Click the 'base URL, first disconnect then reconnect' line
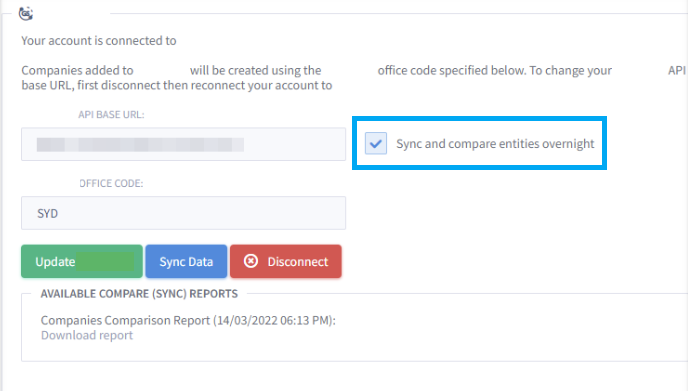This screenshot has width=688, height=391. pyautogui.click(x=177, y=85)
